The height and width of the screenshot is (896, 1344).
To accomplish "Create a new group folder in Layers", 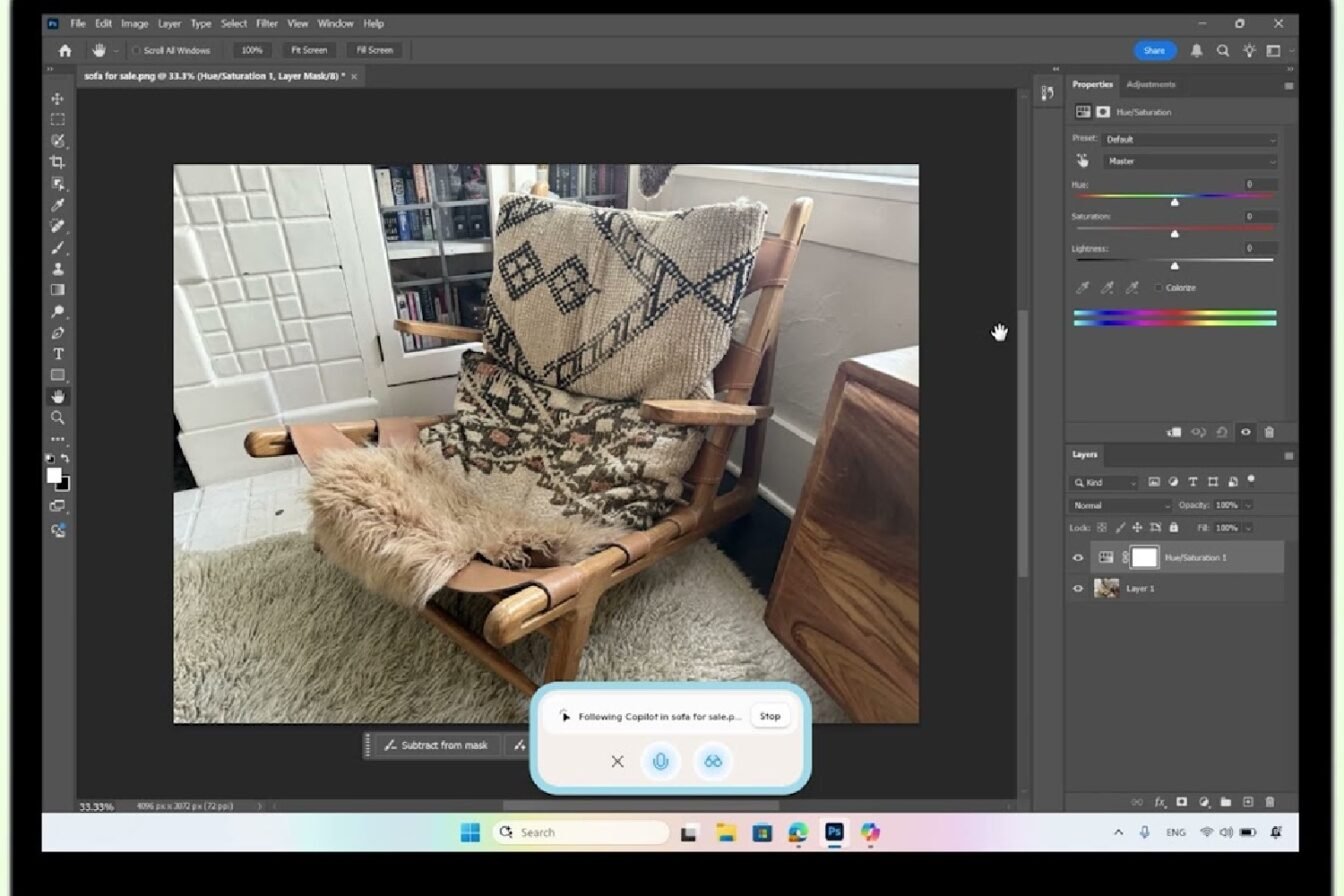I will coord(1225,802).
